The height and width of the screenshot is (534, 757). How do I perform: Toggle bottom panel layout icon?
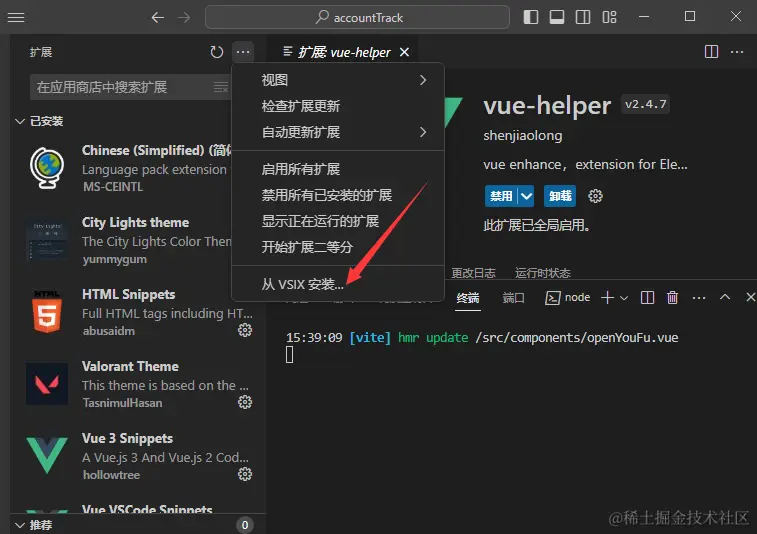click(557, 17)
